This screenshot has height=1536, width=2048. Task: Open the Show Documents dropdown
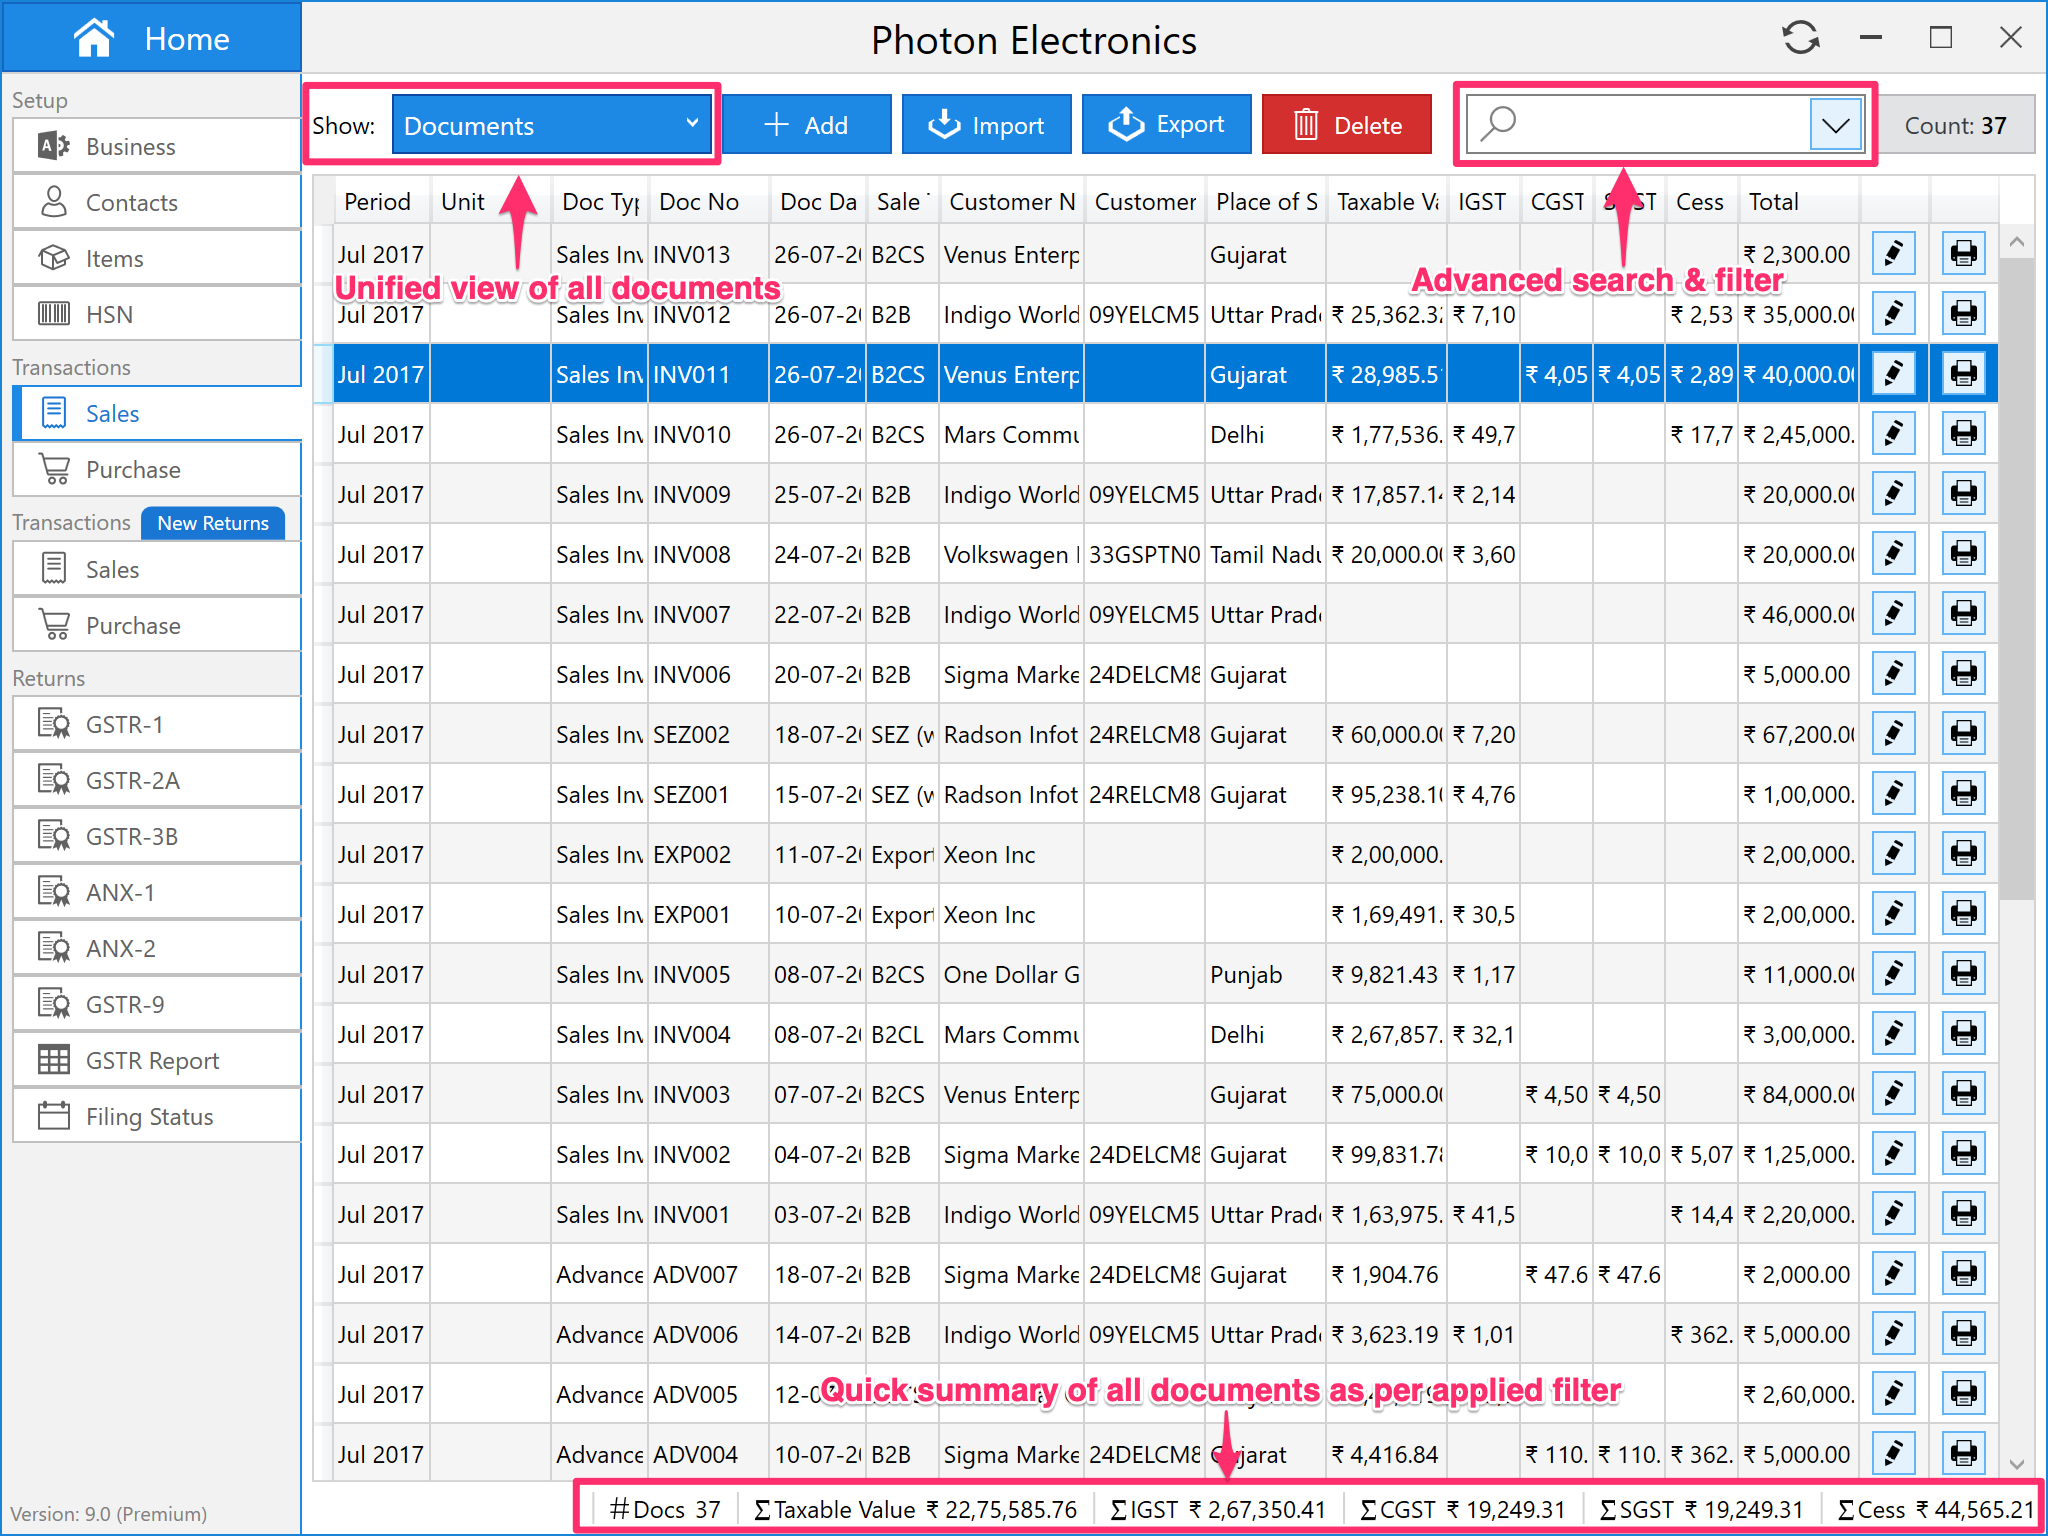pyautogui.click(x=551, y=125)
